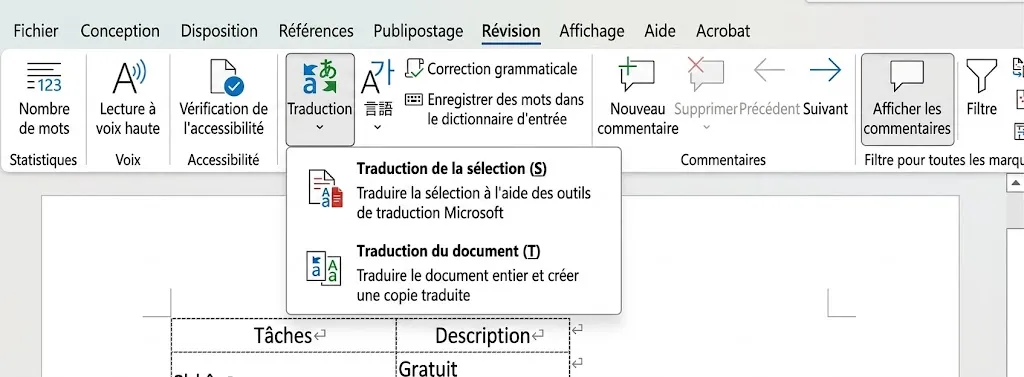Click the Traduction du document icon
This screenshot has width=1024, height=377.
tap(324, 269)
